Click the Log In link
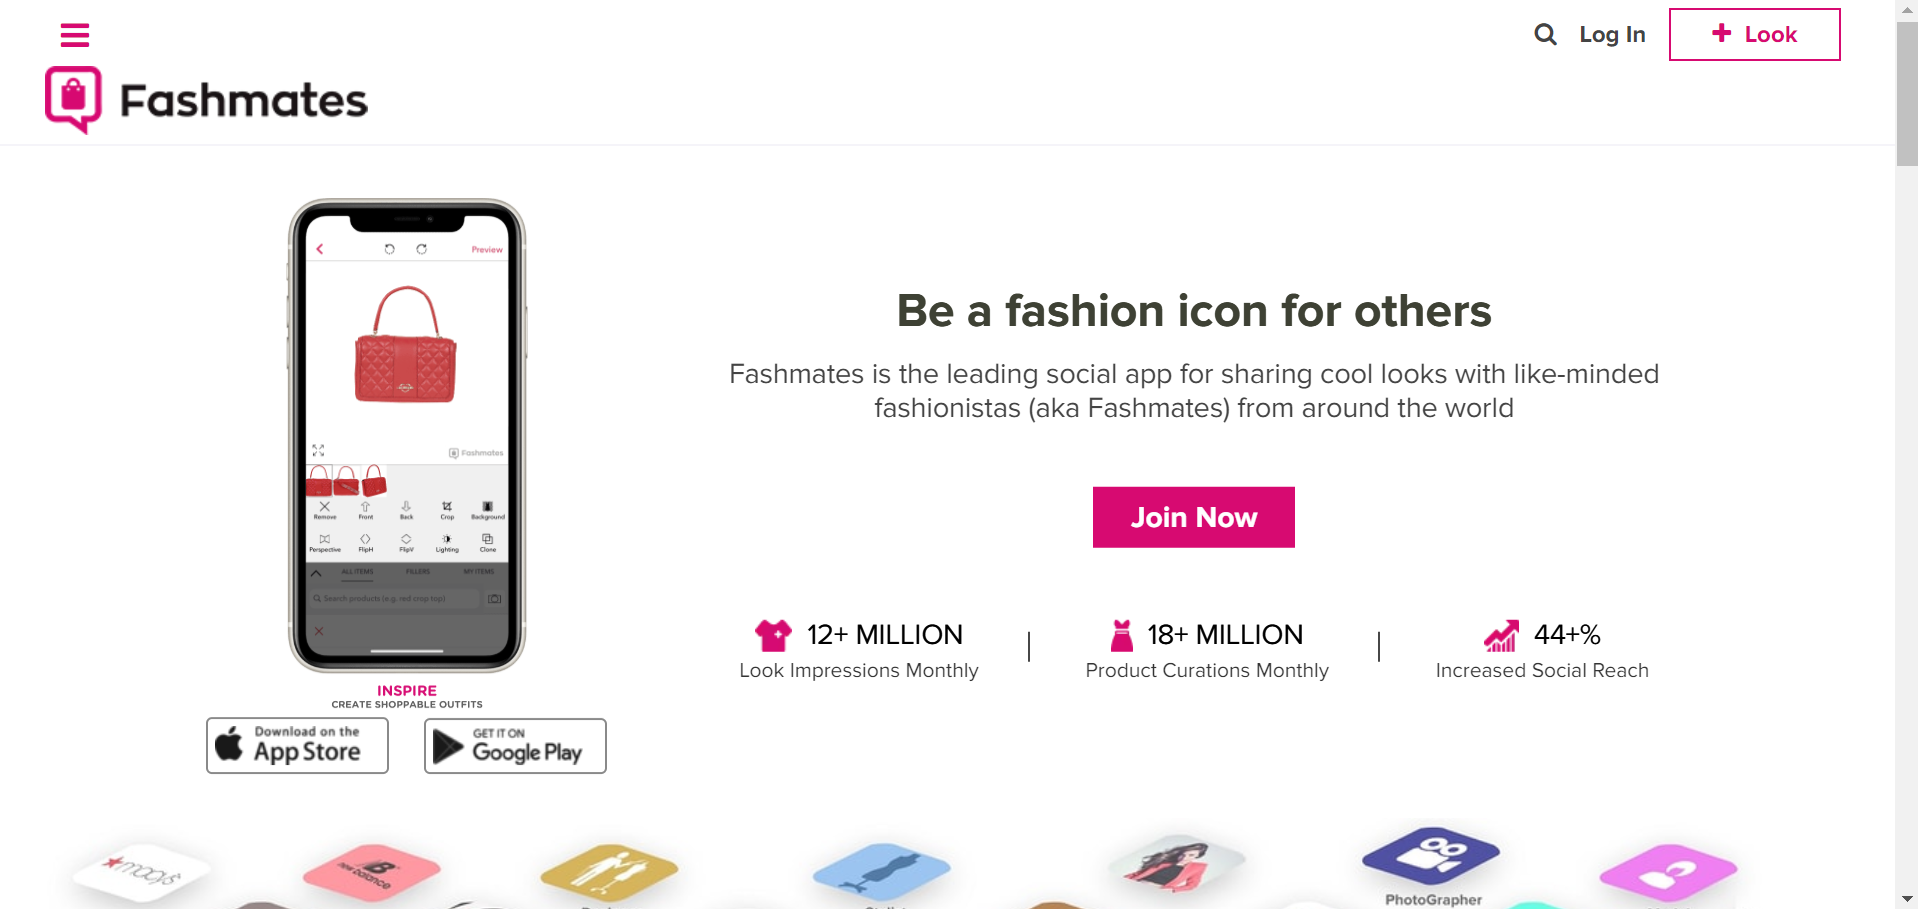Image resolution: width=1918 pixels, height=909 pixels. tap(1612, 35)
